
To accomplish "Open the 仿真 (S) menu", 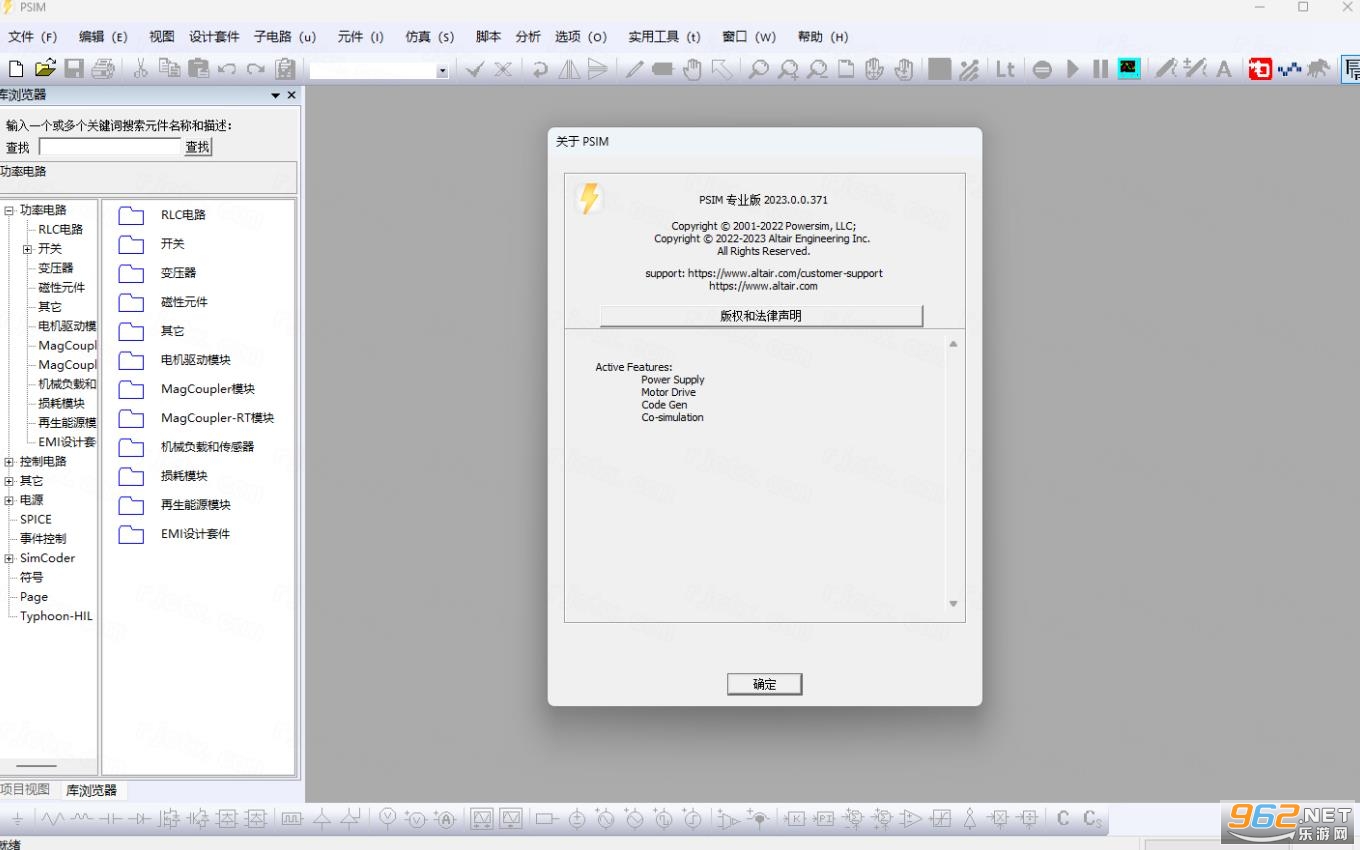I will click(429, 37).
